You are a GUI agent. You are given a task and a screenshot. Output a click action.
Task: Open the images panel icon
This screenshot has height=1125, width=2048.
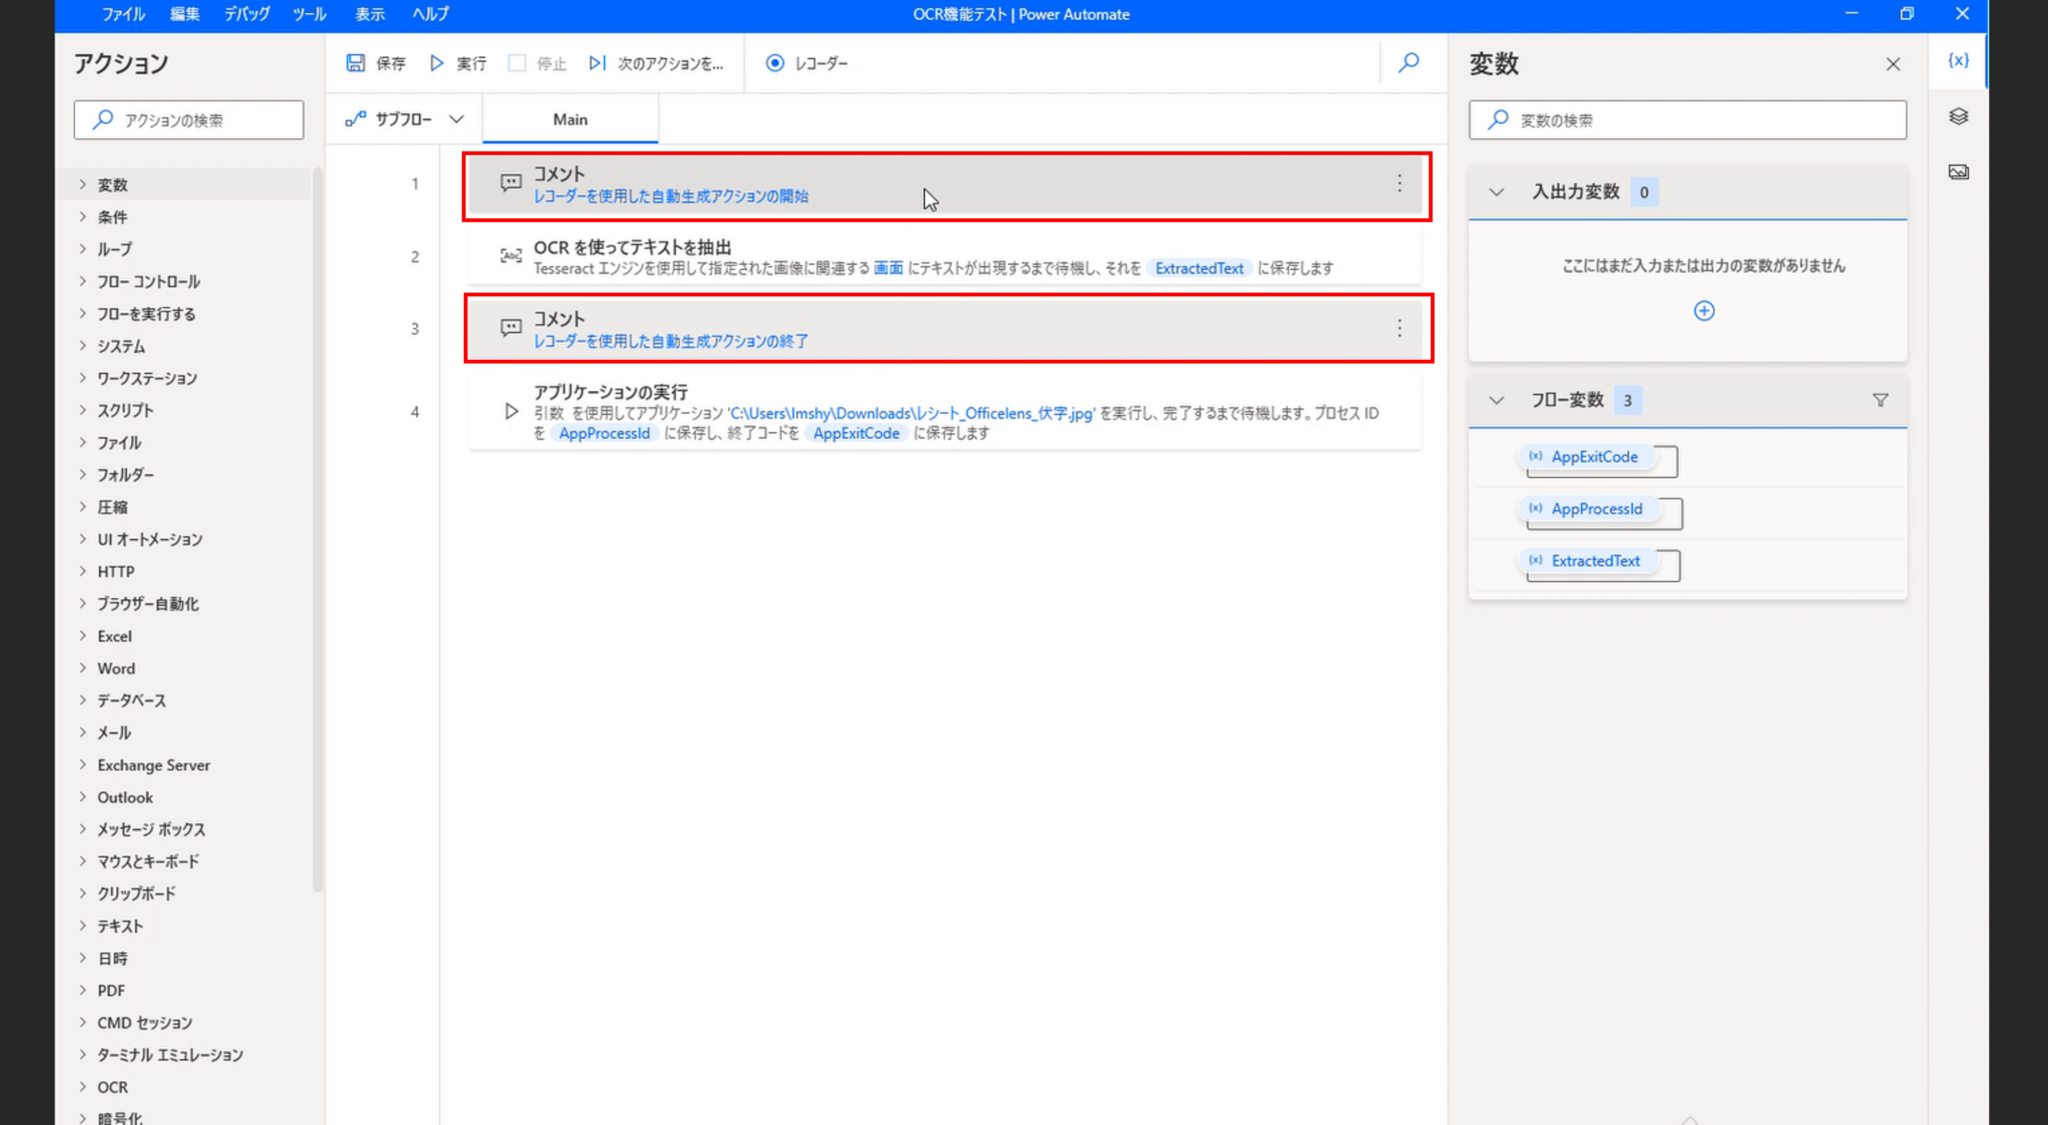point(1957,171)
